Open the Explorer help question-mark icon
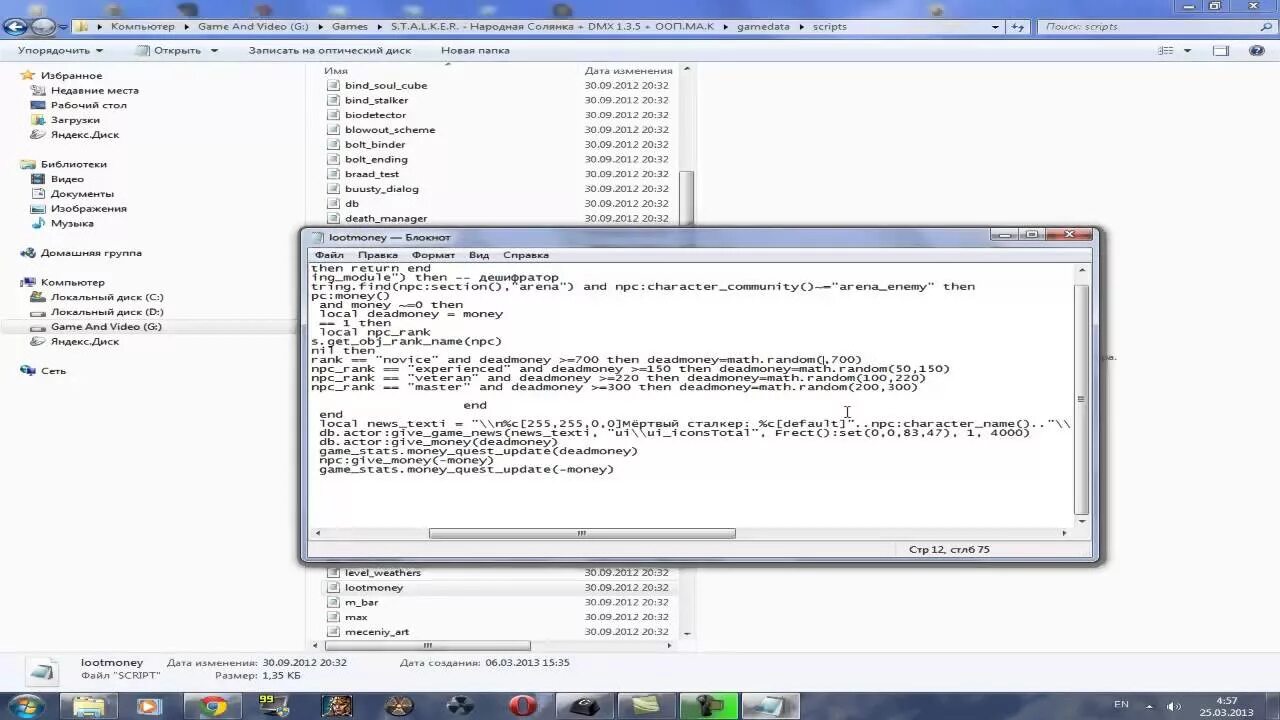1280x720 pixels. click(x=1258, y=50)
